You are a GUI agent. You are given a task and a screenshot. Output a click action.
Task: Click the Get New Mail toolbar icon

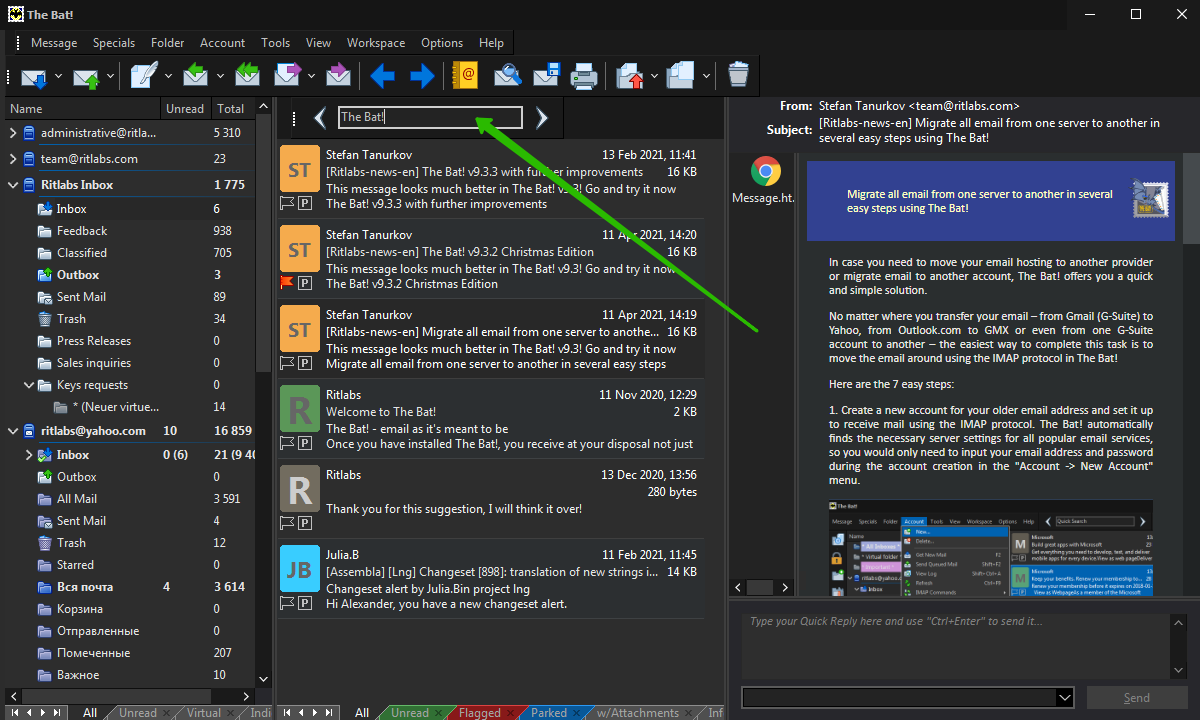tap(35, 76)
